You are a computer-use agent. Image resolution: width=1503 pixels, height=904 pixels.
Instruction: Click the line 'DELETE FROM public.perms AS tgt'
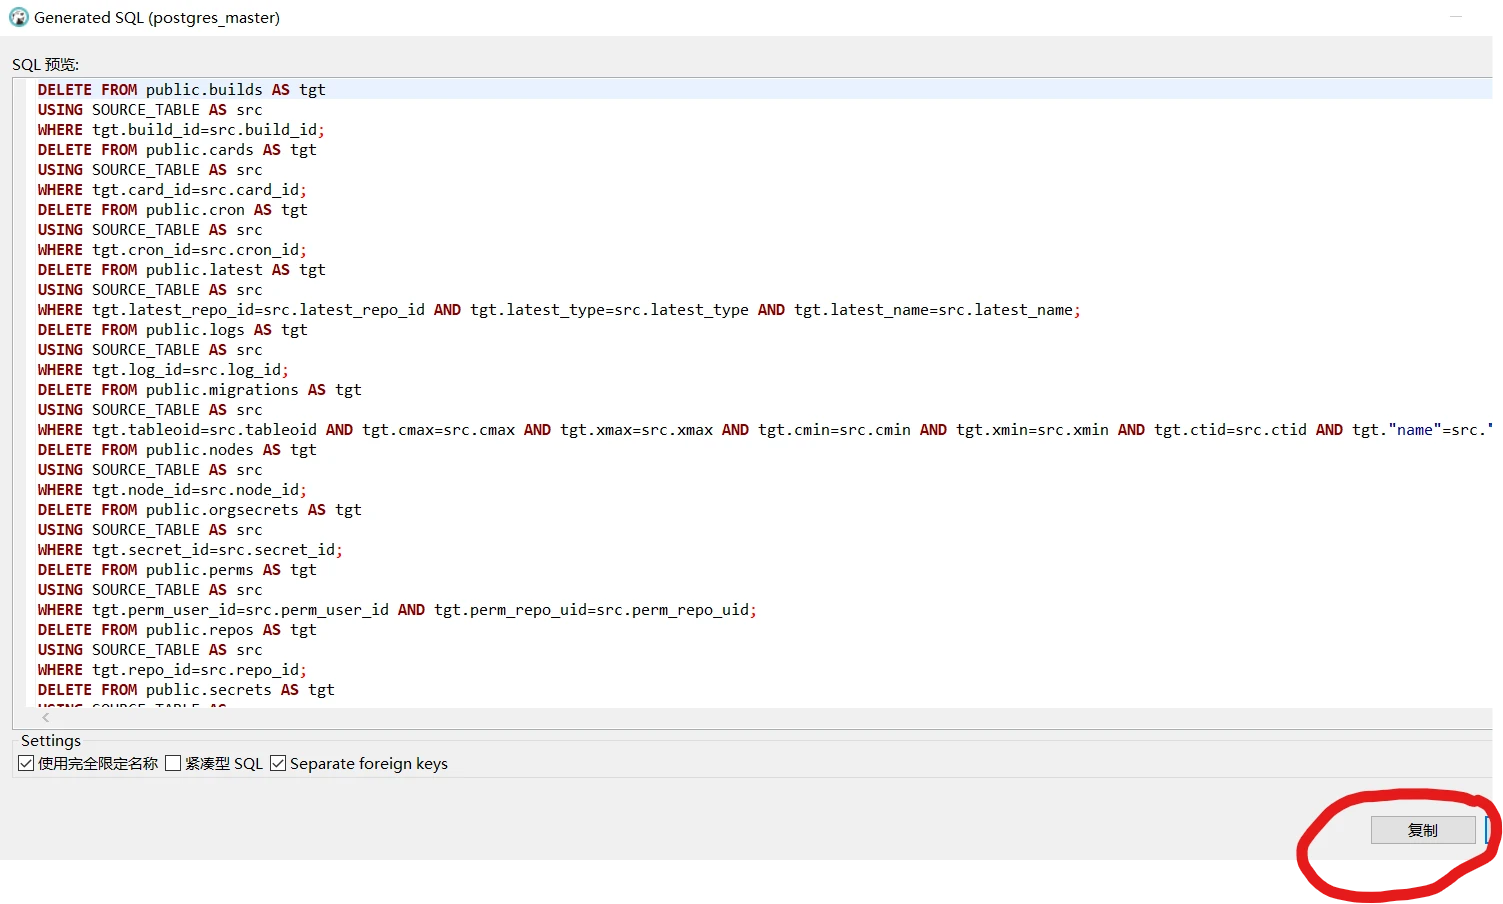[177, 570]
